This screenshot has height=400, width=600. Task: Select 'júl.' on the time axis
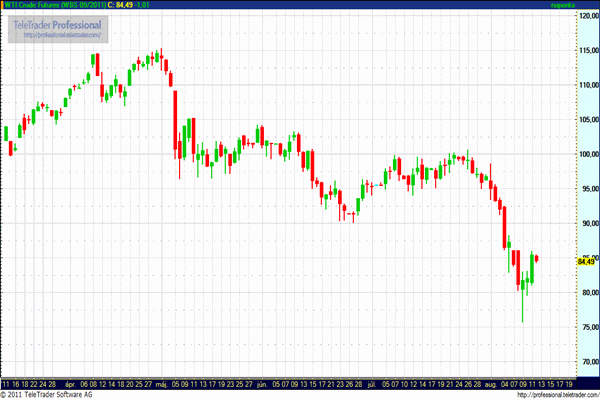coord(369,382)
